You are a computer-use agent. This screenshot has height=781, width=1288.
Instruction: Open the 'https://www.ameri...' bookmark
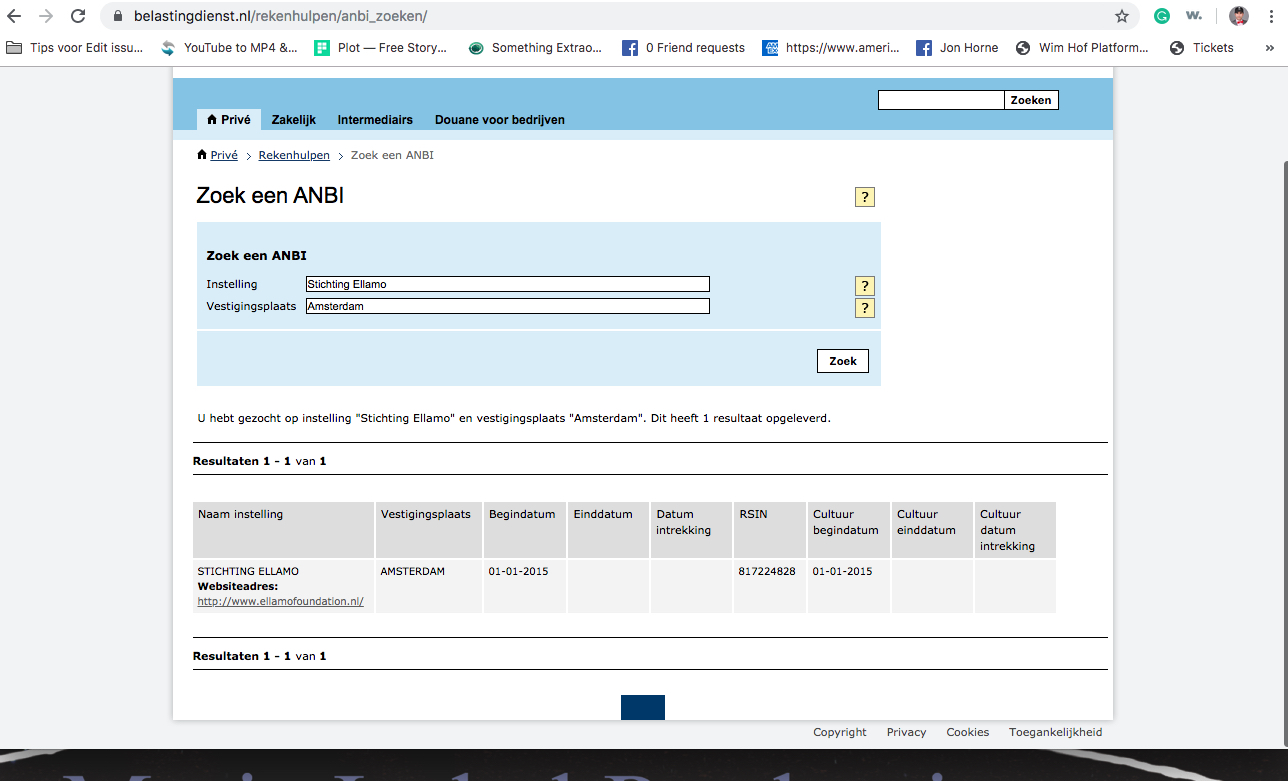point(831,47)
